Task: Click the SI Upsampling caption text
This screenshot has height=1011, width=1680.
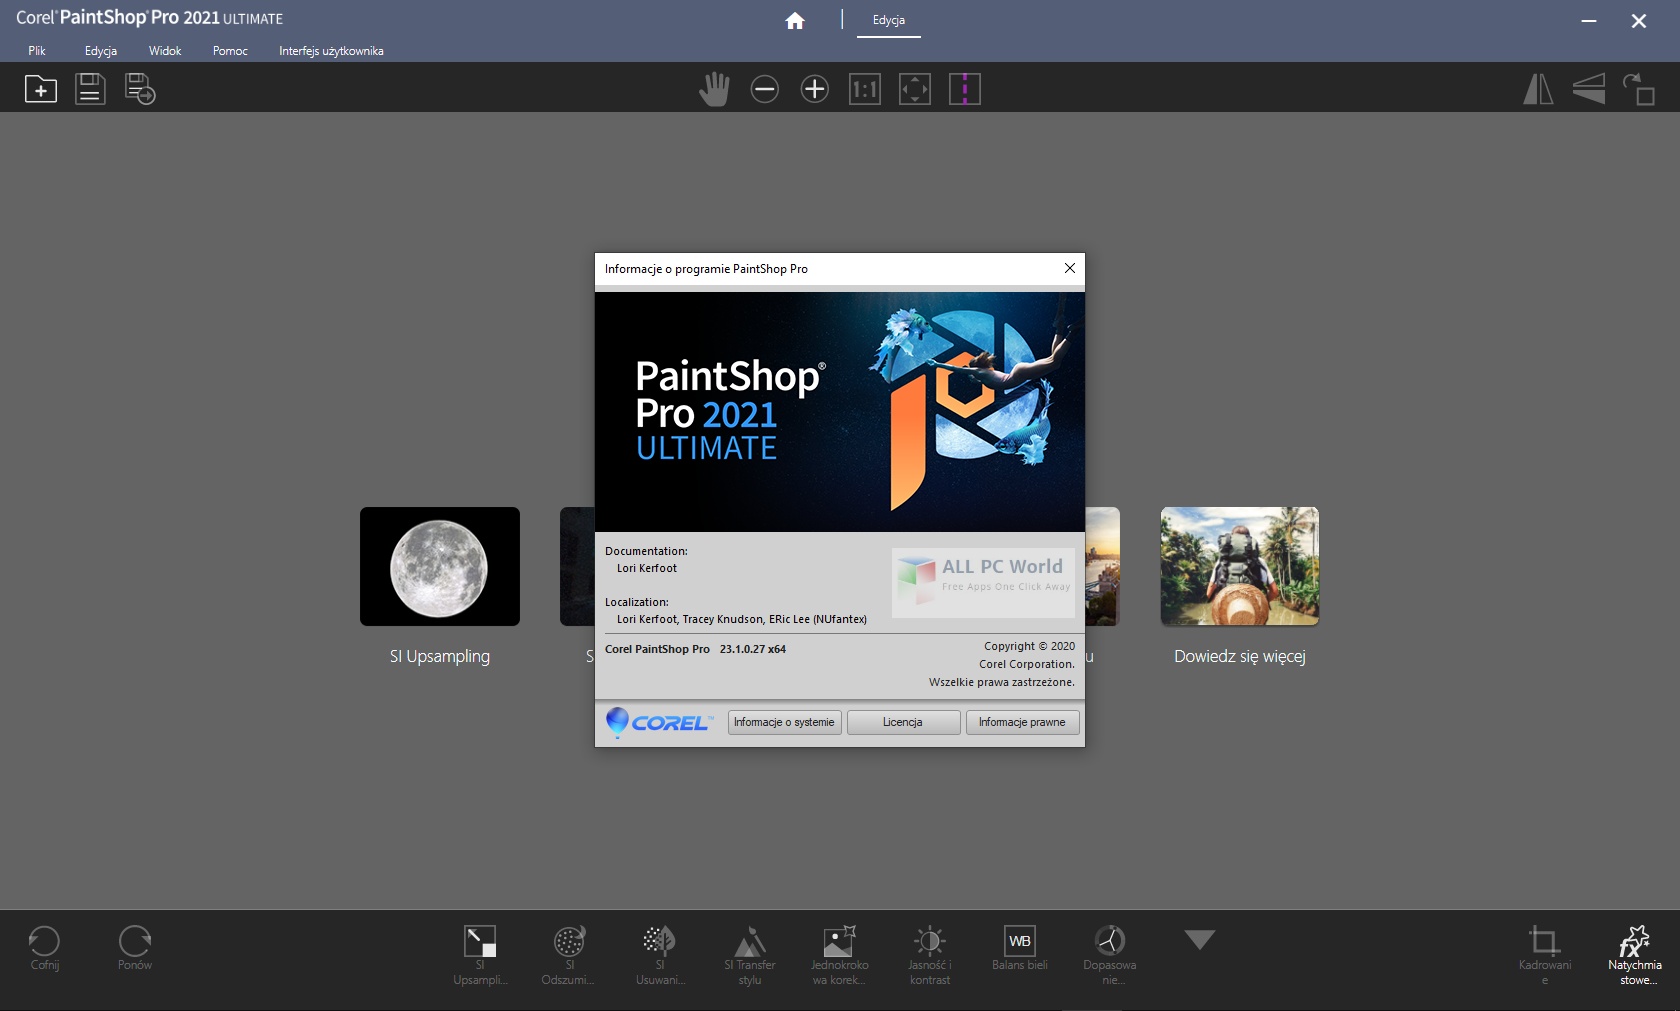Action: [x=440, y=656]
